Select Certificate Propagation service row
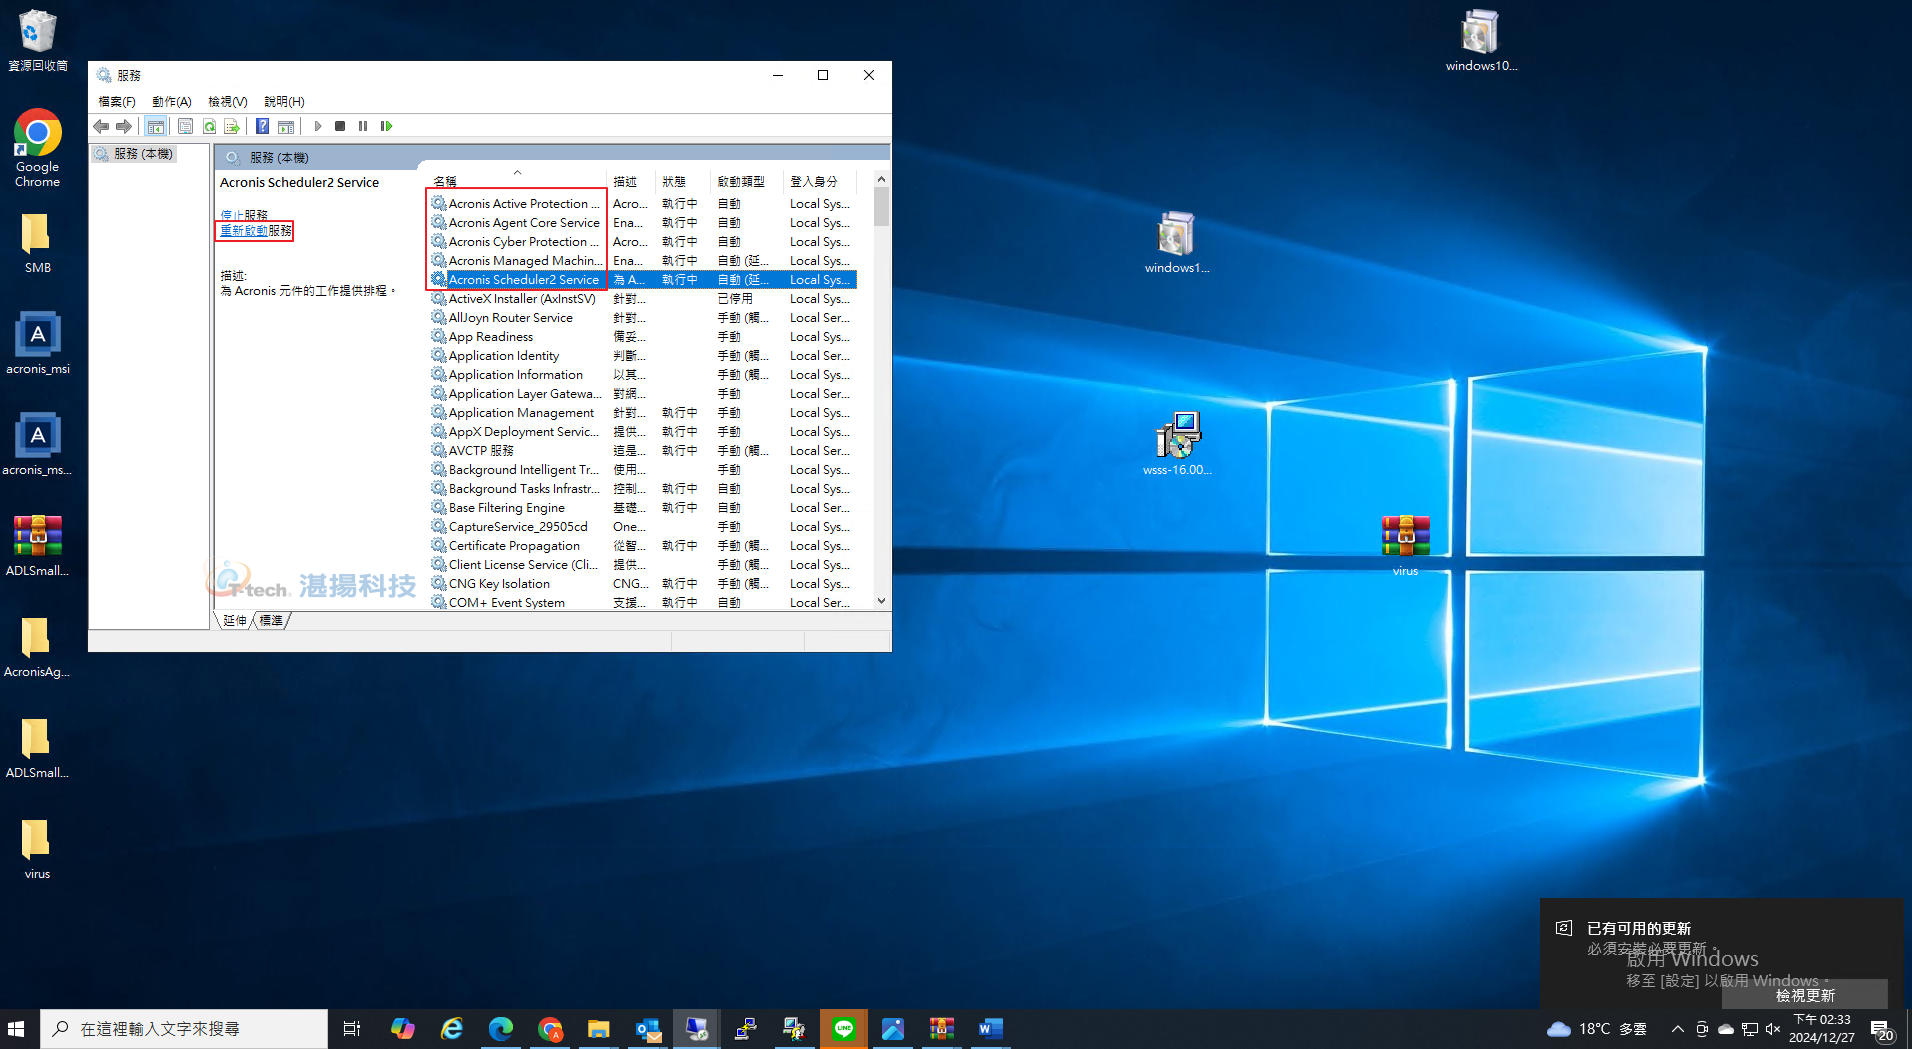The width and height of the screenshot is (1912, 1049). point(643,546)
